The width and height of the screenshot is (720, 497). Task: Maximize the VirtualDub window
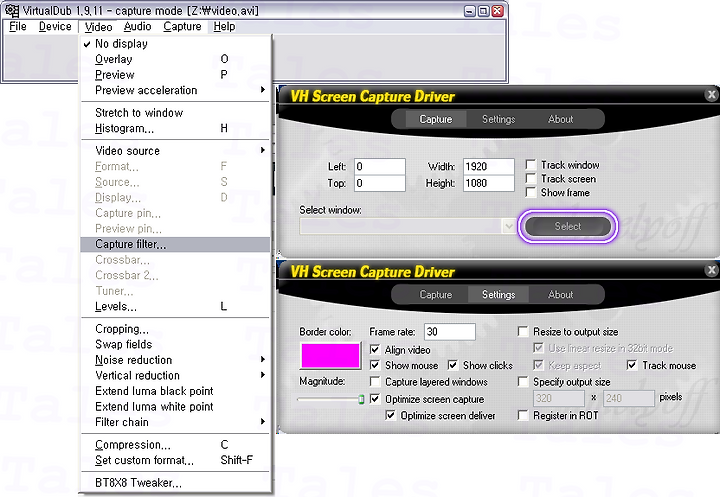point(483,11)
